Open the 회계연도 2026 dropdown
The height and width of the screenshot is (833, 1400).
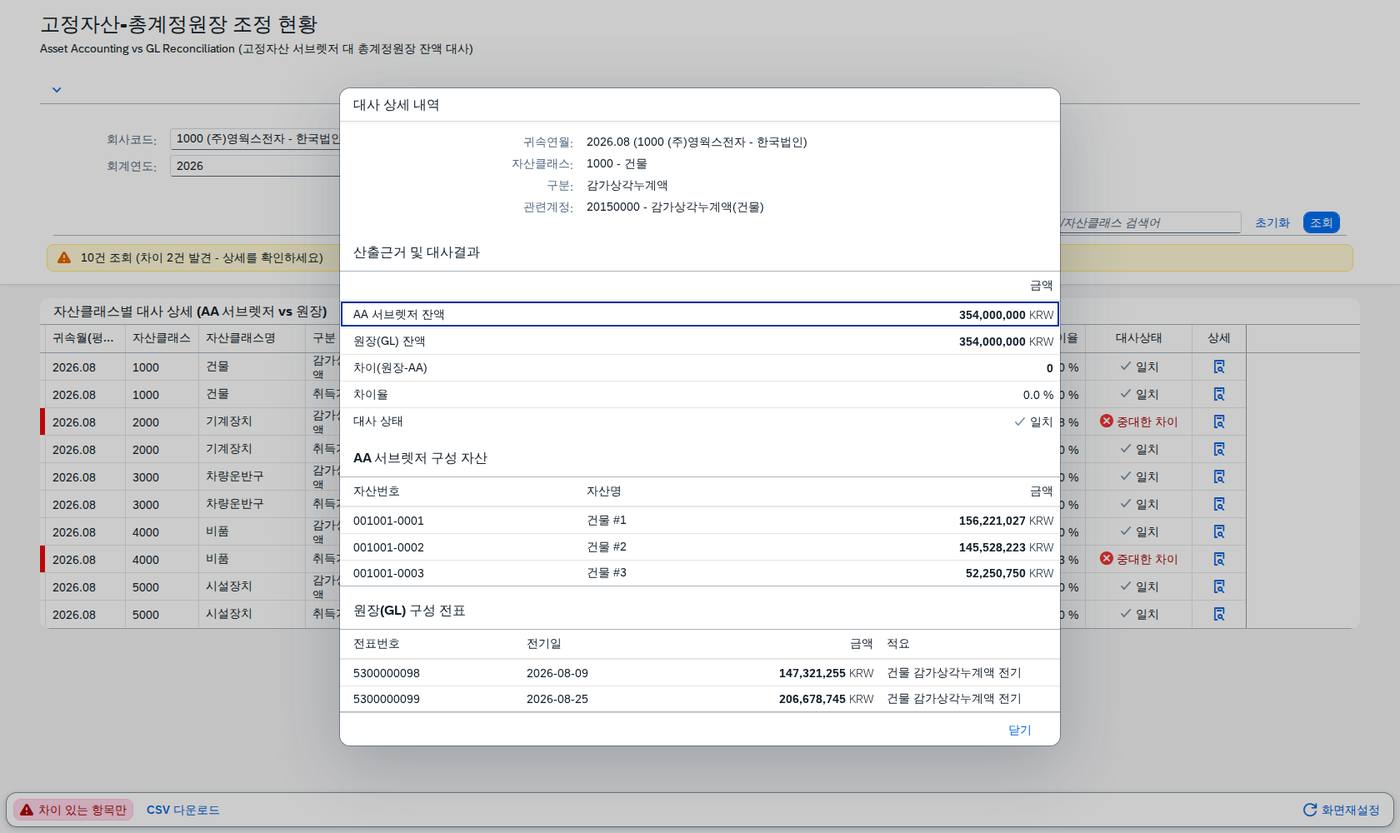255,166
